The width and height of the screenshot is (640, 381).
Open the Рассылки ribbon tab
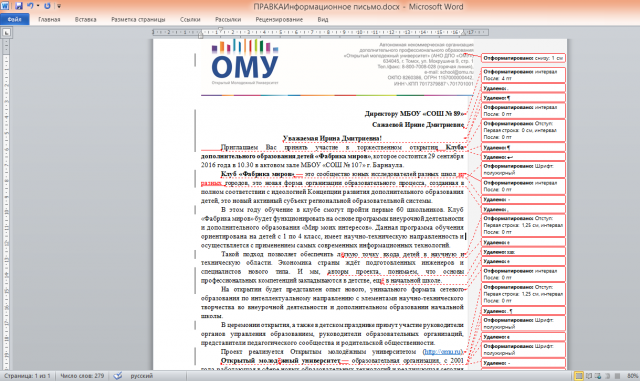[228, 19]
